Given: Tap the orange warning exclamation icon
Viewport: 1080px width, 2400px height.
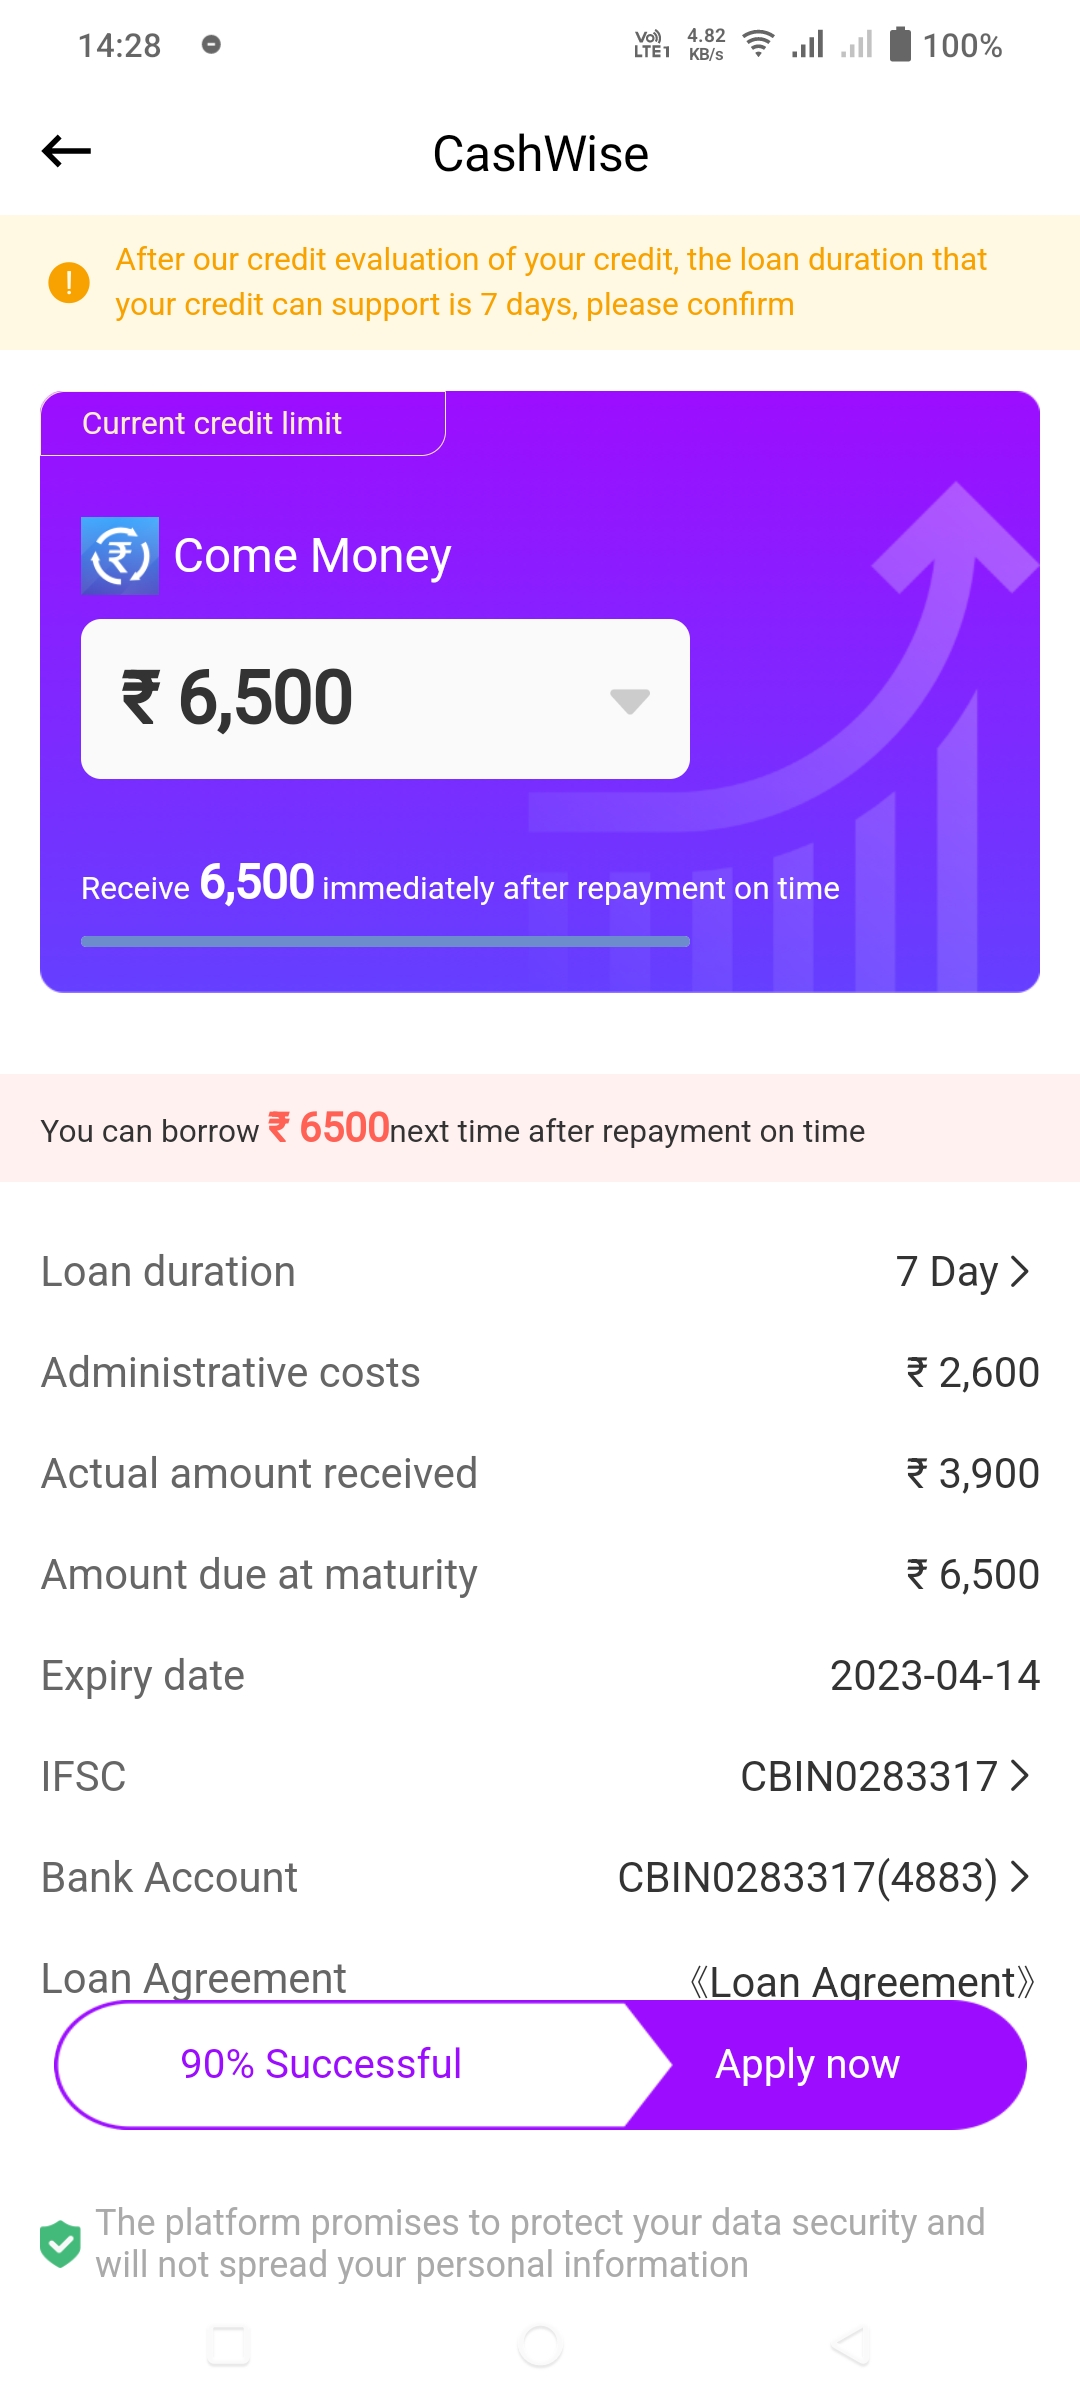Looking at the screenshot, I should click(69, 282).
